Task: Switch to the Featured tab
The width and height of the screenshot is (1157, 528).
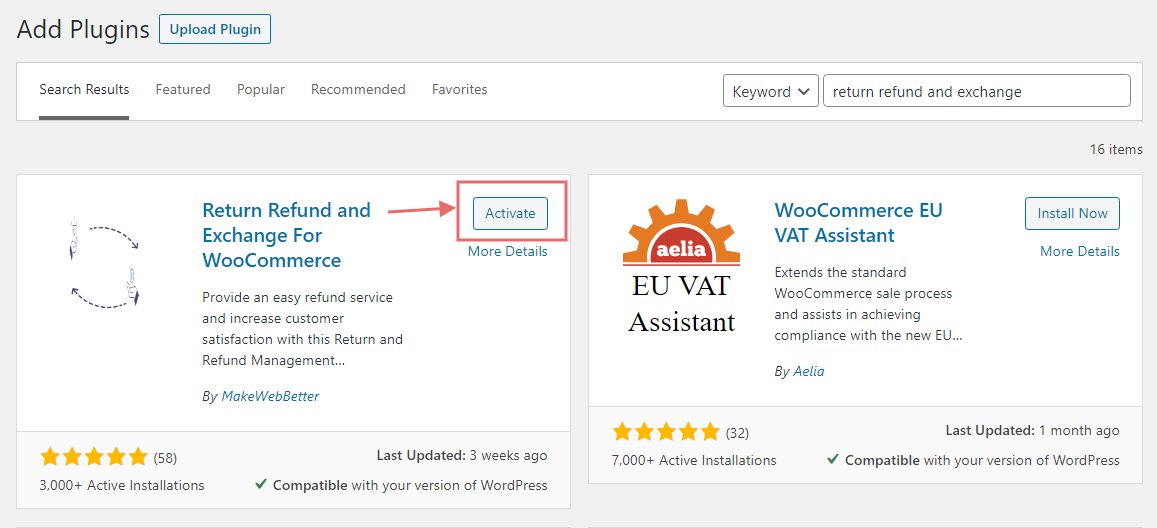Action: coord(183,89)
